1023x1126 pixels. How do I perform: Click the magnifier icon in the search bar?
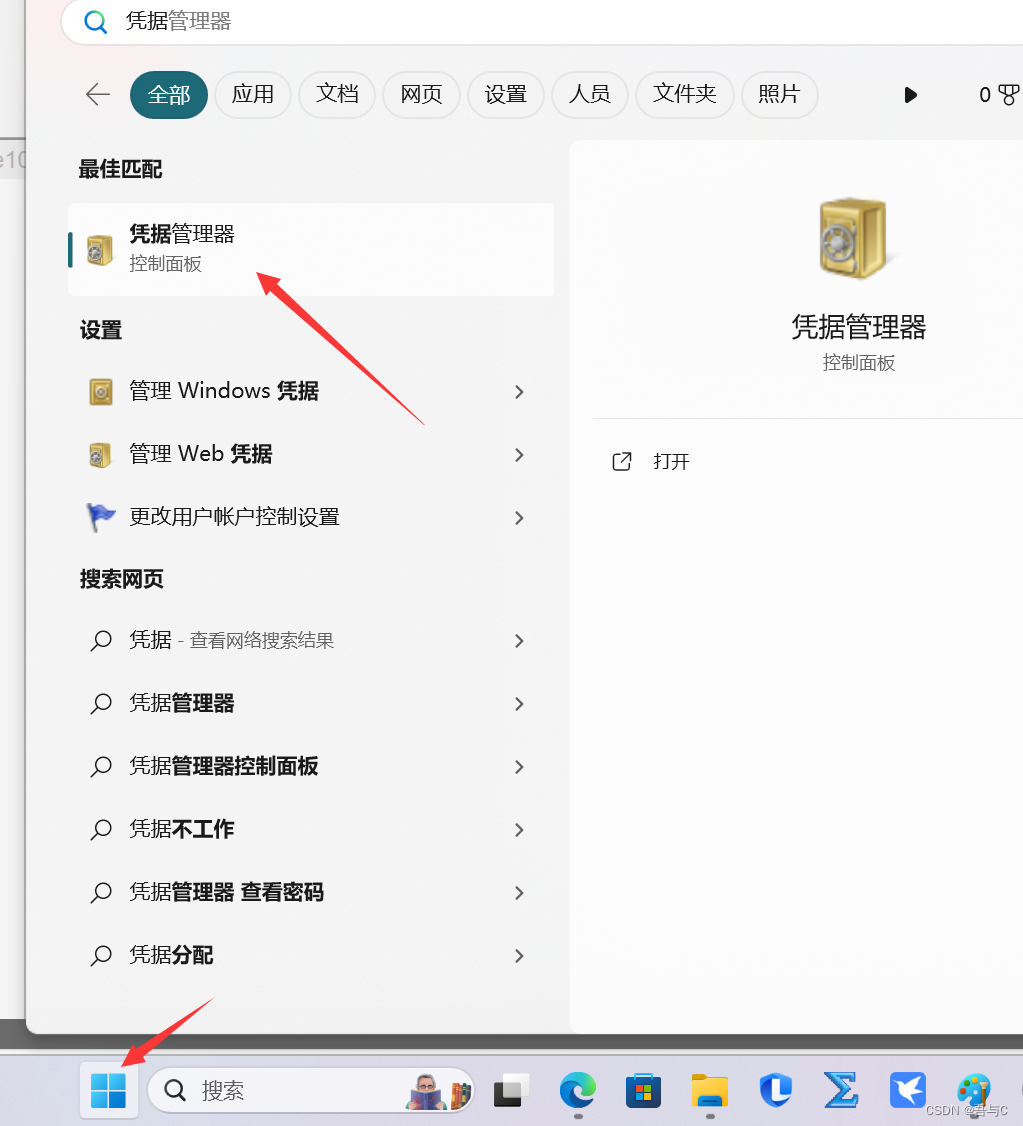click(96, 21)
